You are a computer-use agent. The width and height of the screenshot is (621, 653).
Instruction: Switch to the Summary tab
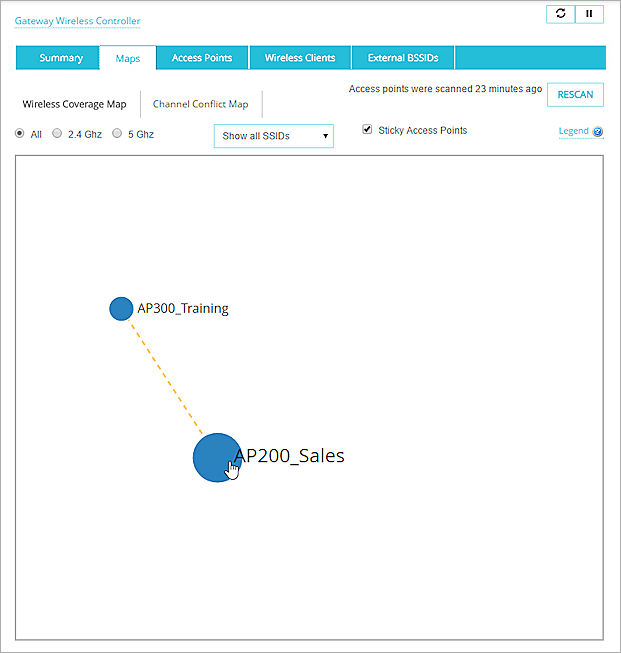click(58, 58)
